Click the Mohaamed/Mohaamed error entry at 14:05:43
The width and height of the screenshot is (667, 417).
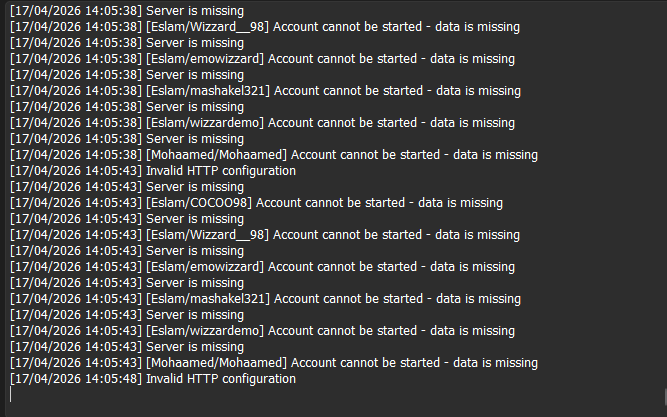[x=274, y=363]
